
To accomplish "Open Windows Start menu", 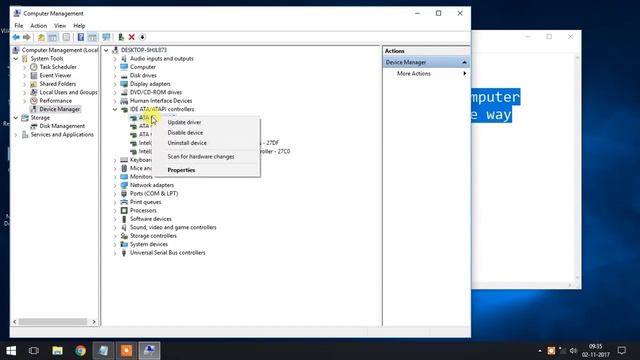I will [11, 351].
